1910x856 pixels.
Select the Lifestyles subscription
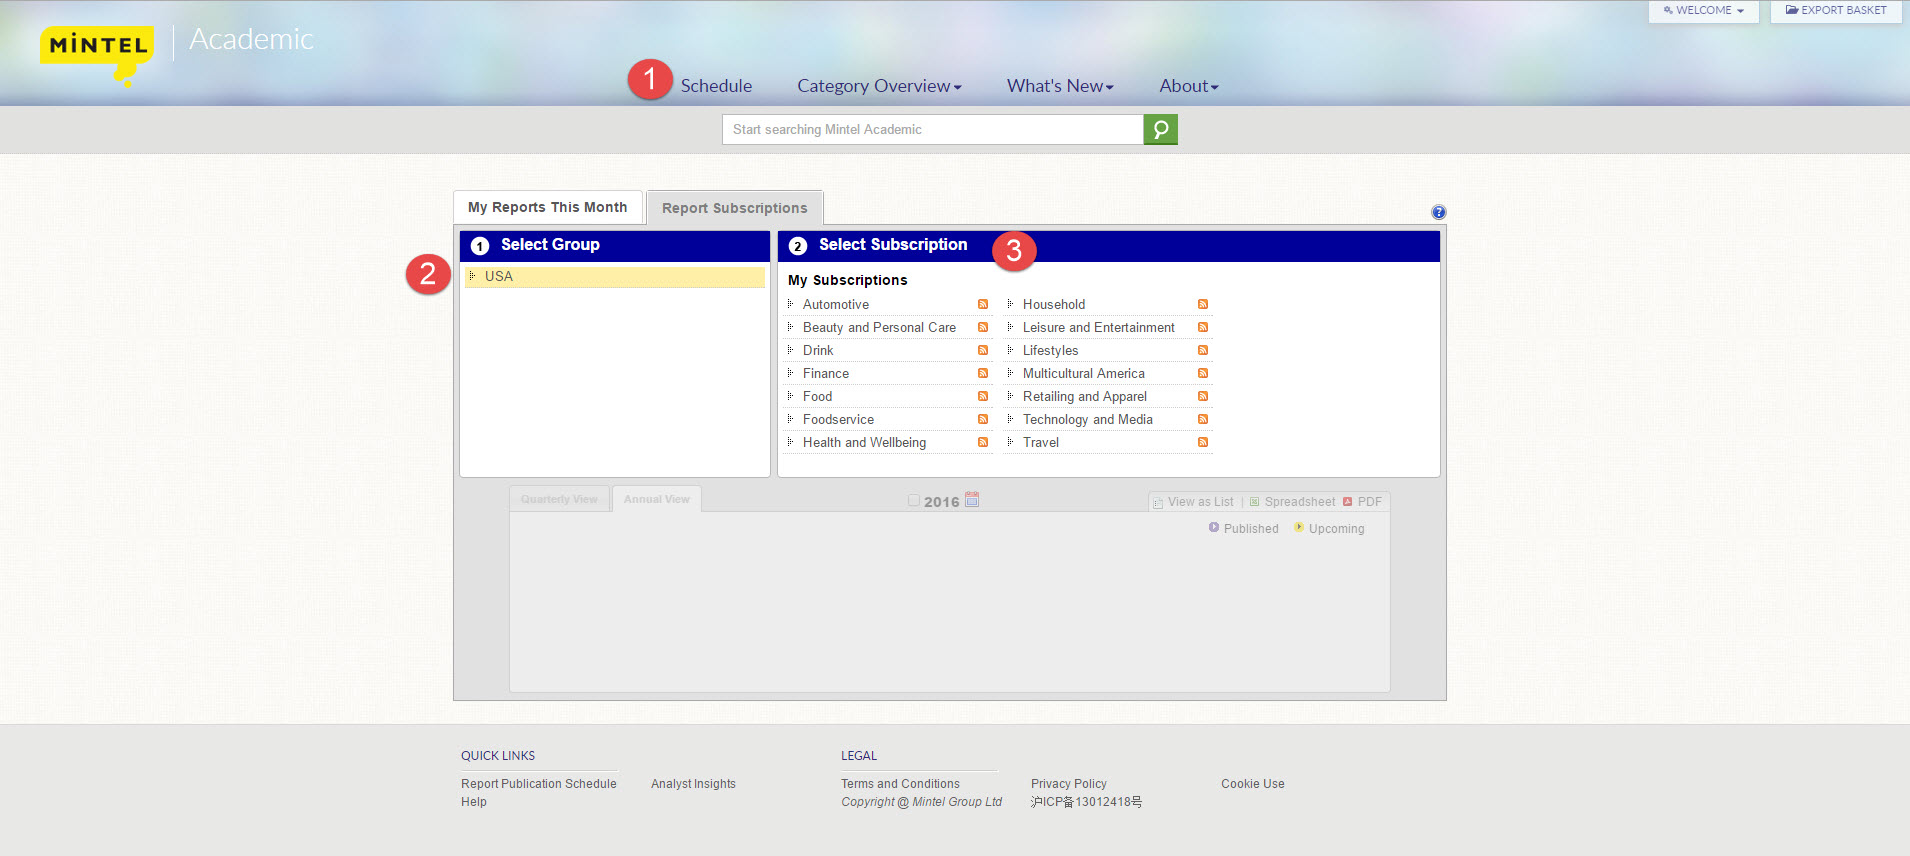(1050, 350)
